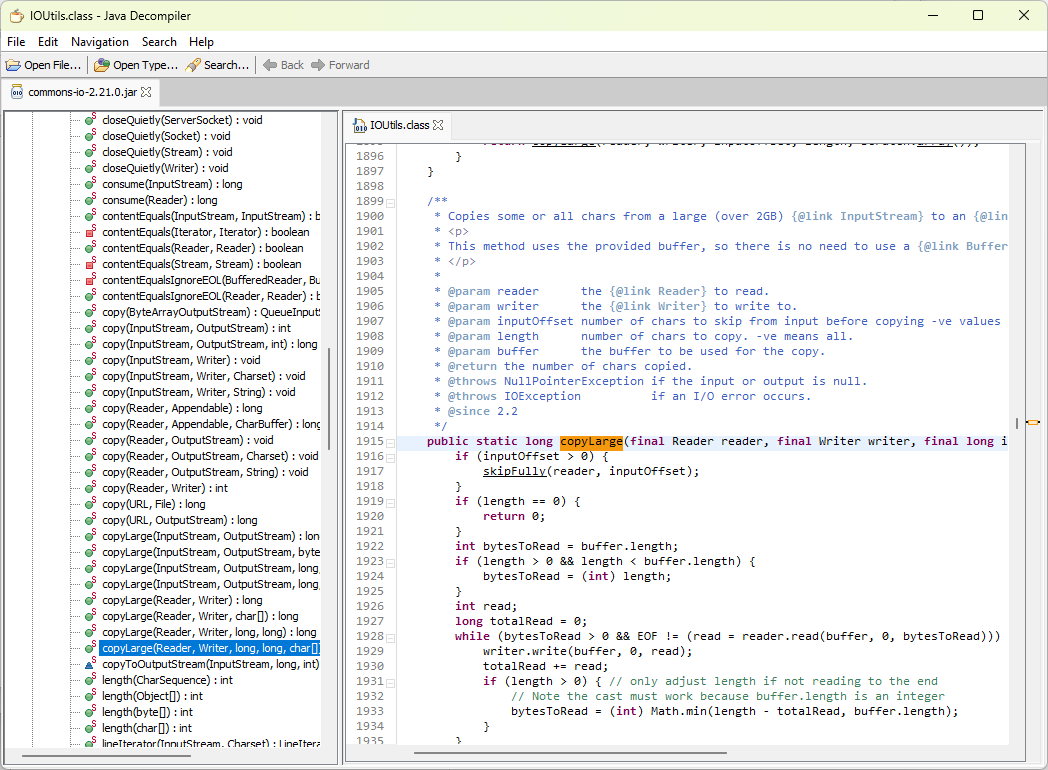Screen dimensions: 1048x770
Task: Close the IOUtils.class editor tab
Action: click(438, 125)
